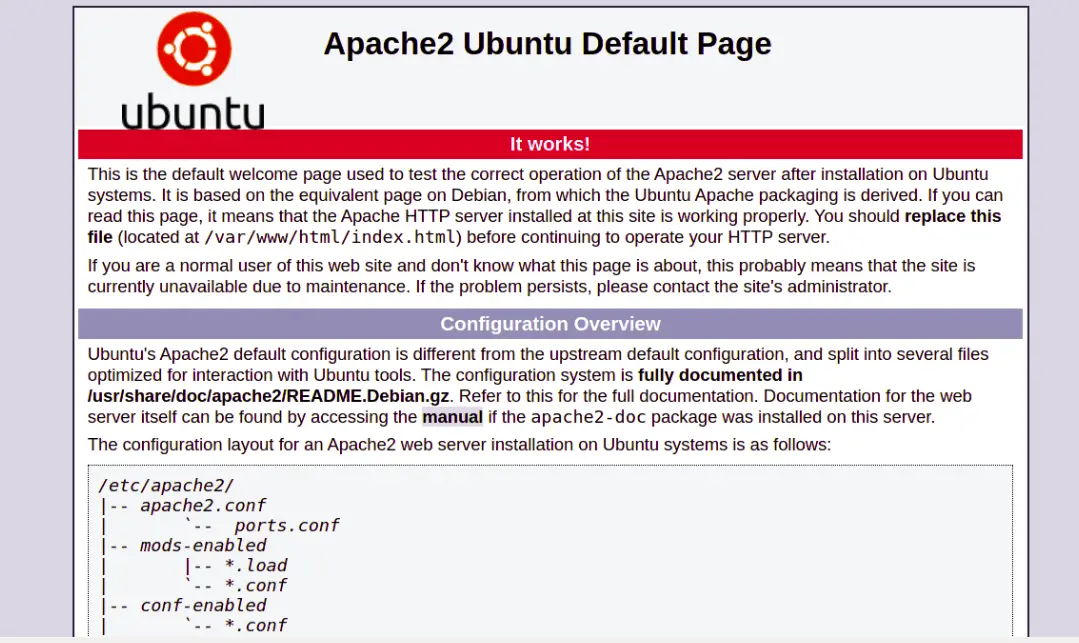
Task: Click the ubuntu wordmark under the logo
Action: point(192,112)
